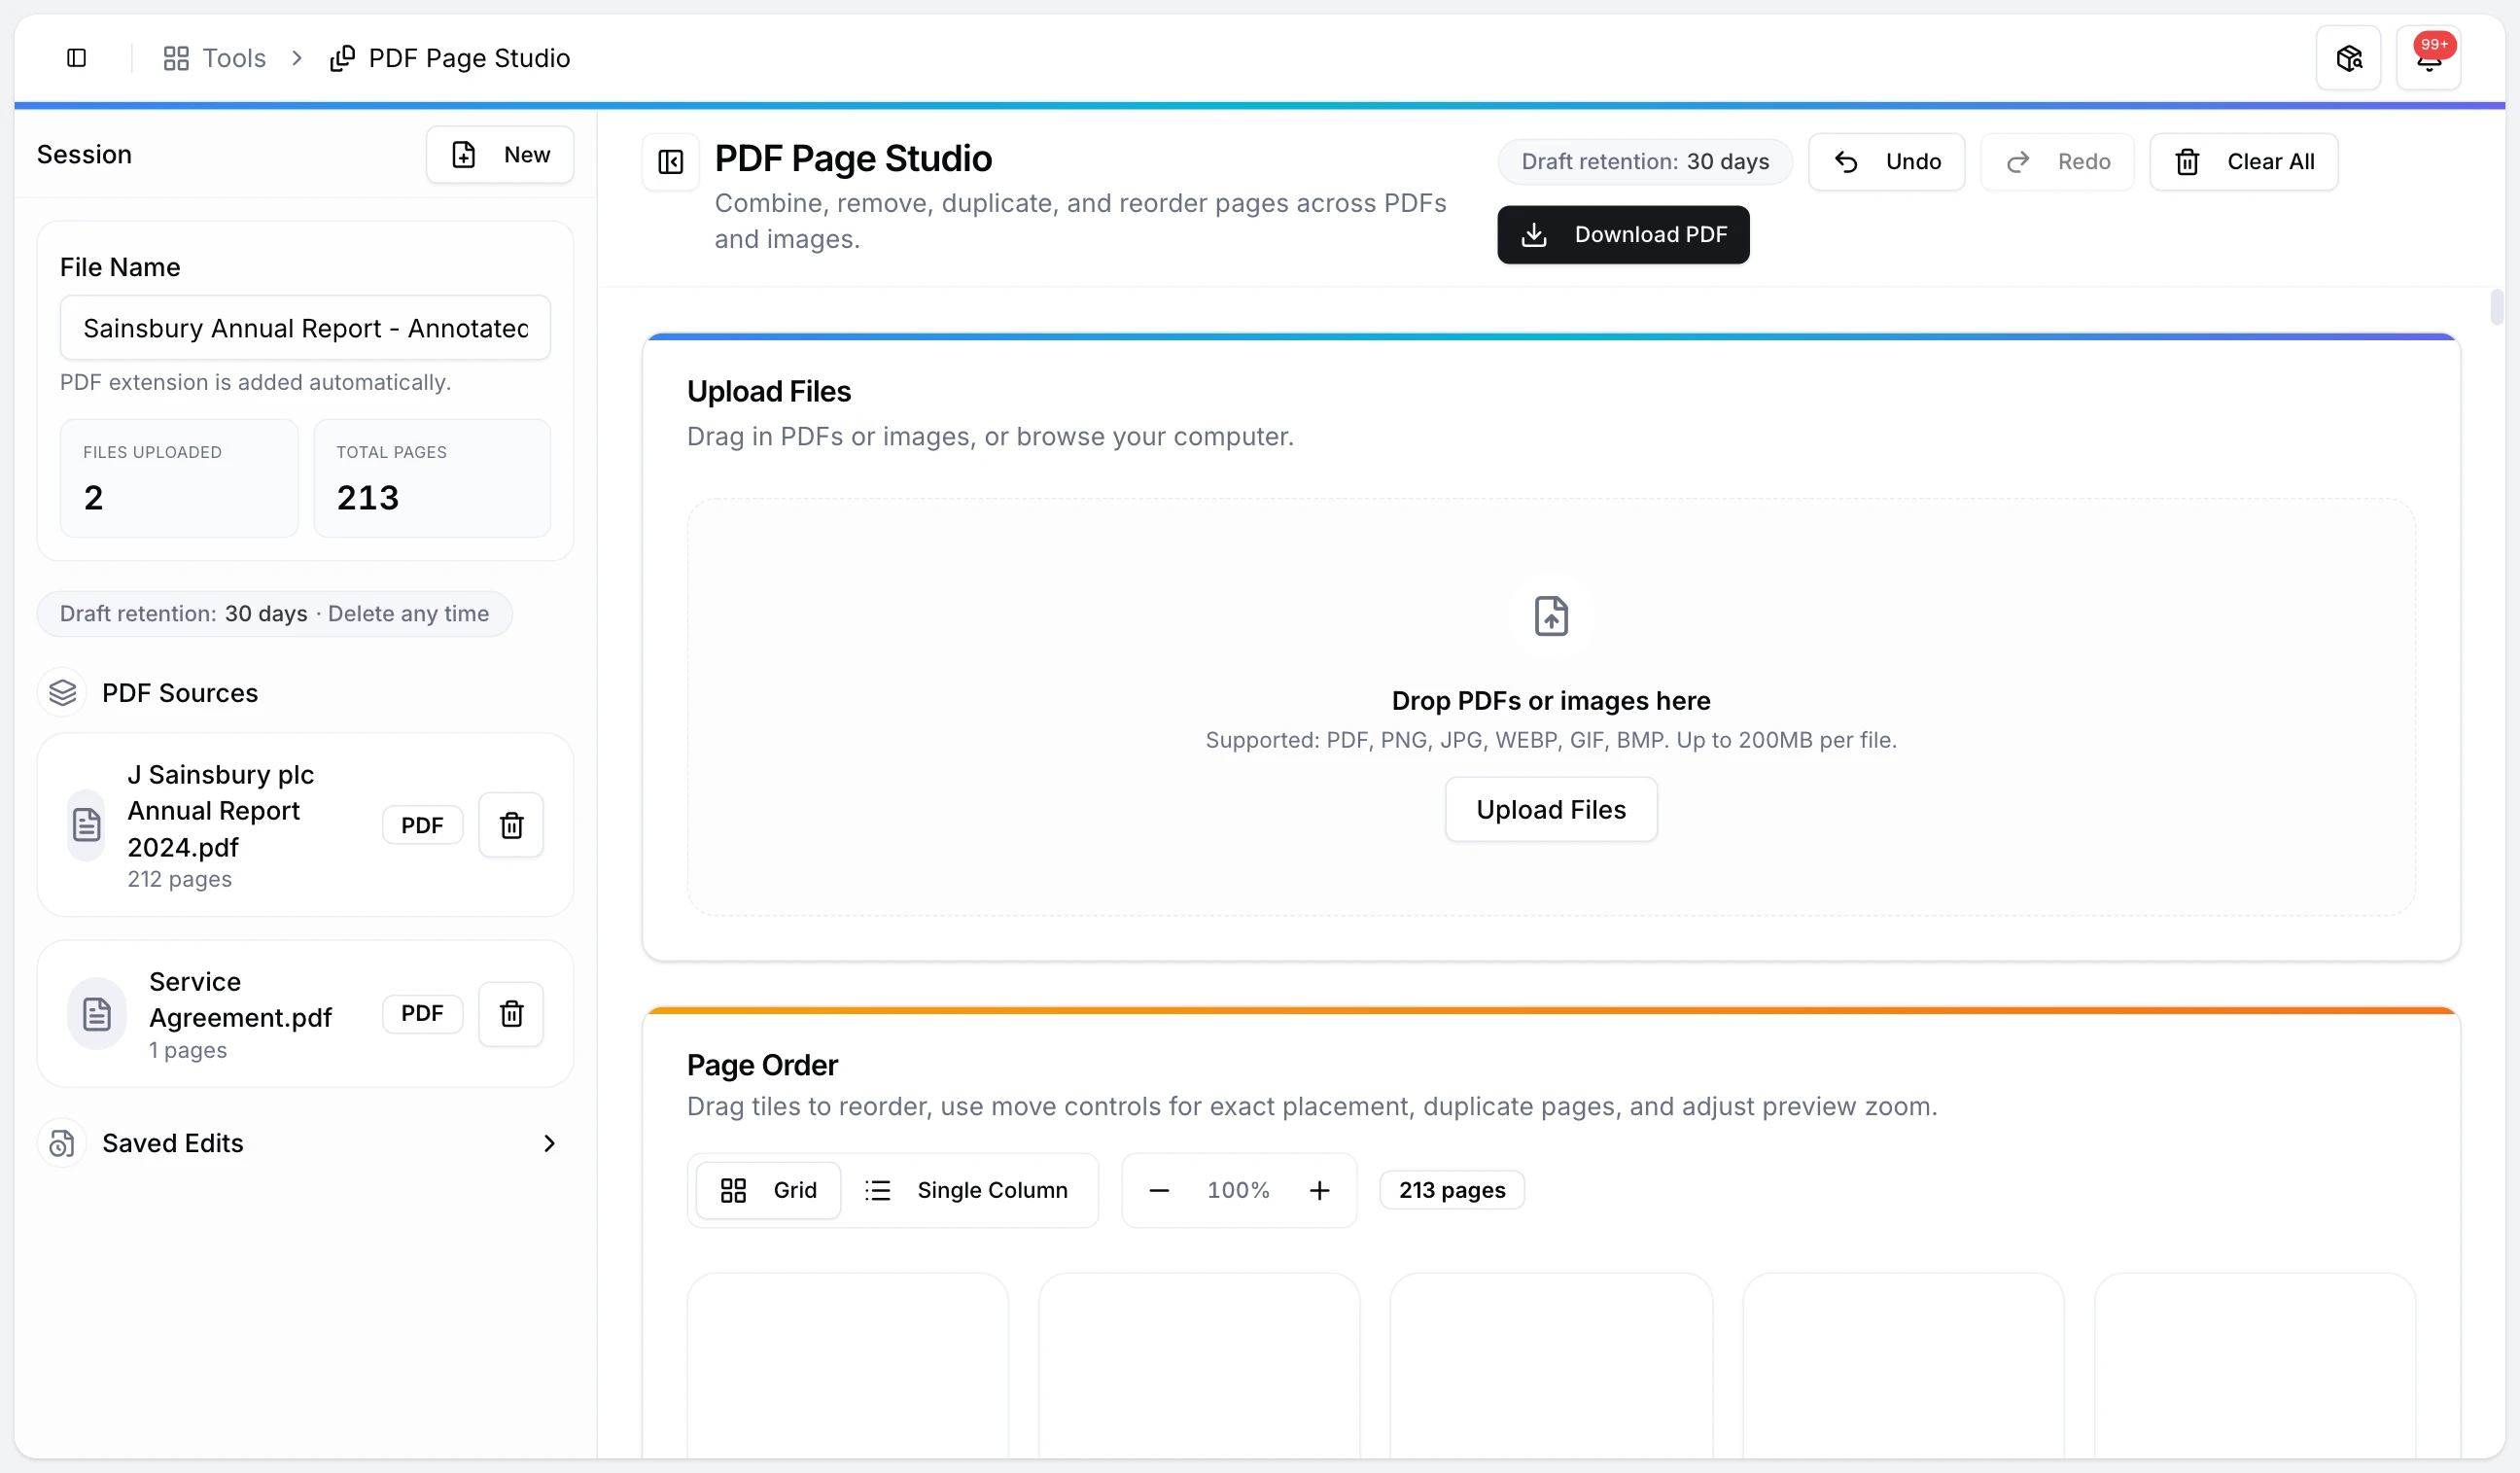Click the file upload icon in drop zone
Viewport: 2520px width, 1473px height.
pos(1551,616)
